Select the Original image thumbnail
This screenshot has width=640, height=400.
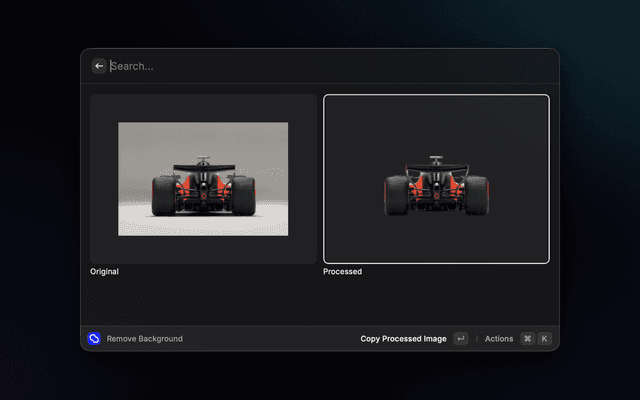point(203,179)
